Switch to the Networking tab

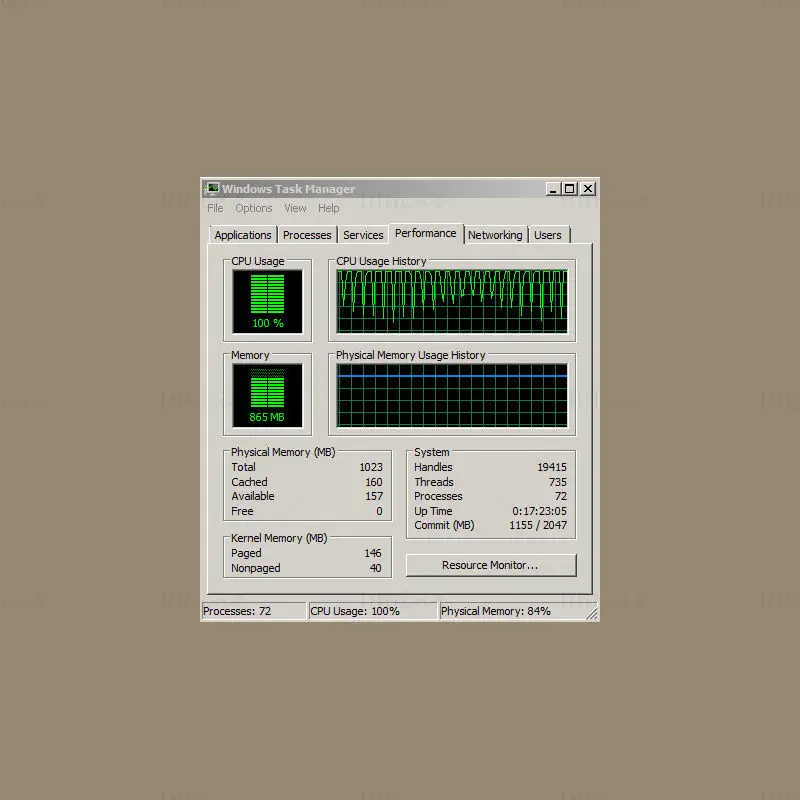(x=495, y=235)
